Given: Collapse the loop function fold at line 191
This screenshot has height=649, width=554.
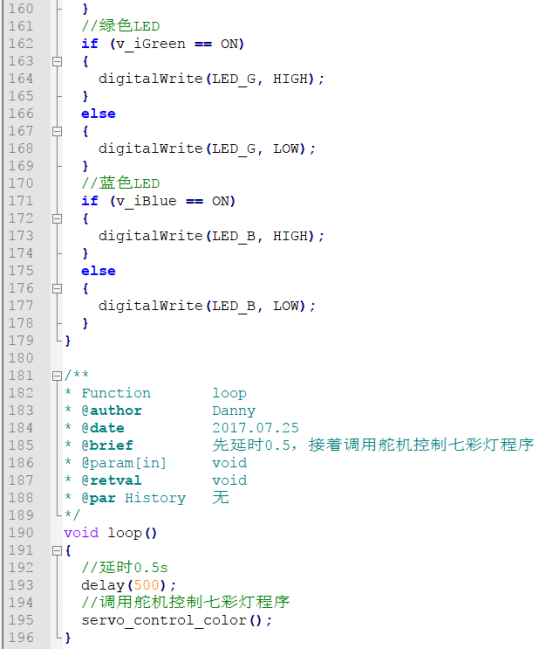Looking at the screenshot, I should (x=57, y=550).
